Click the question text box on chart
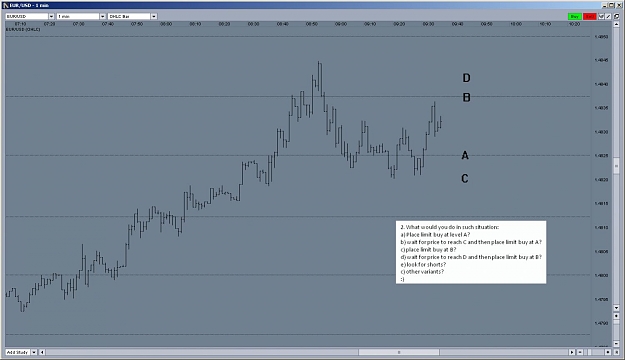Viewport: 625px width, 360px height. click(x=471, y=252)
